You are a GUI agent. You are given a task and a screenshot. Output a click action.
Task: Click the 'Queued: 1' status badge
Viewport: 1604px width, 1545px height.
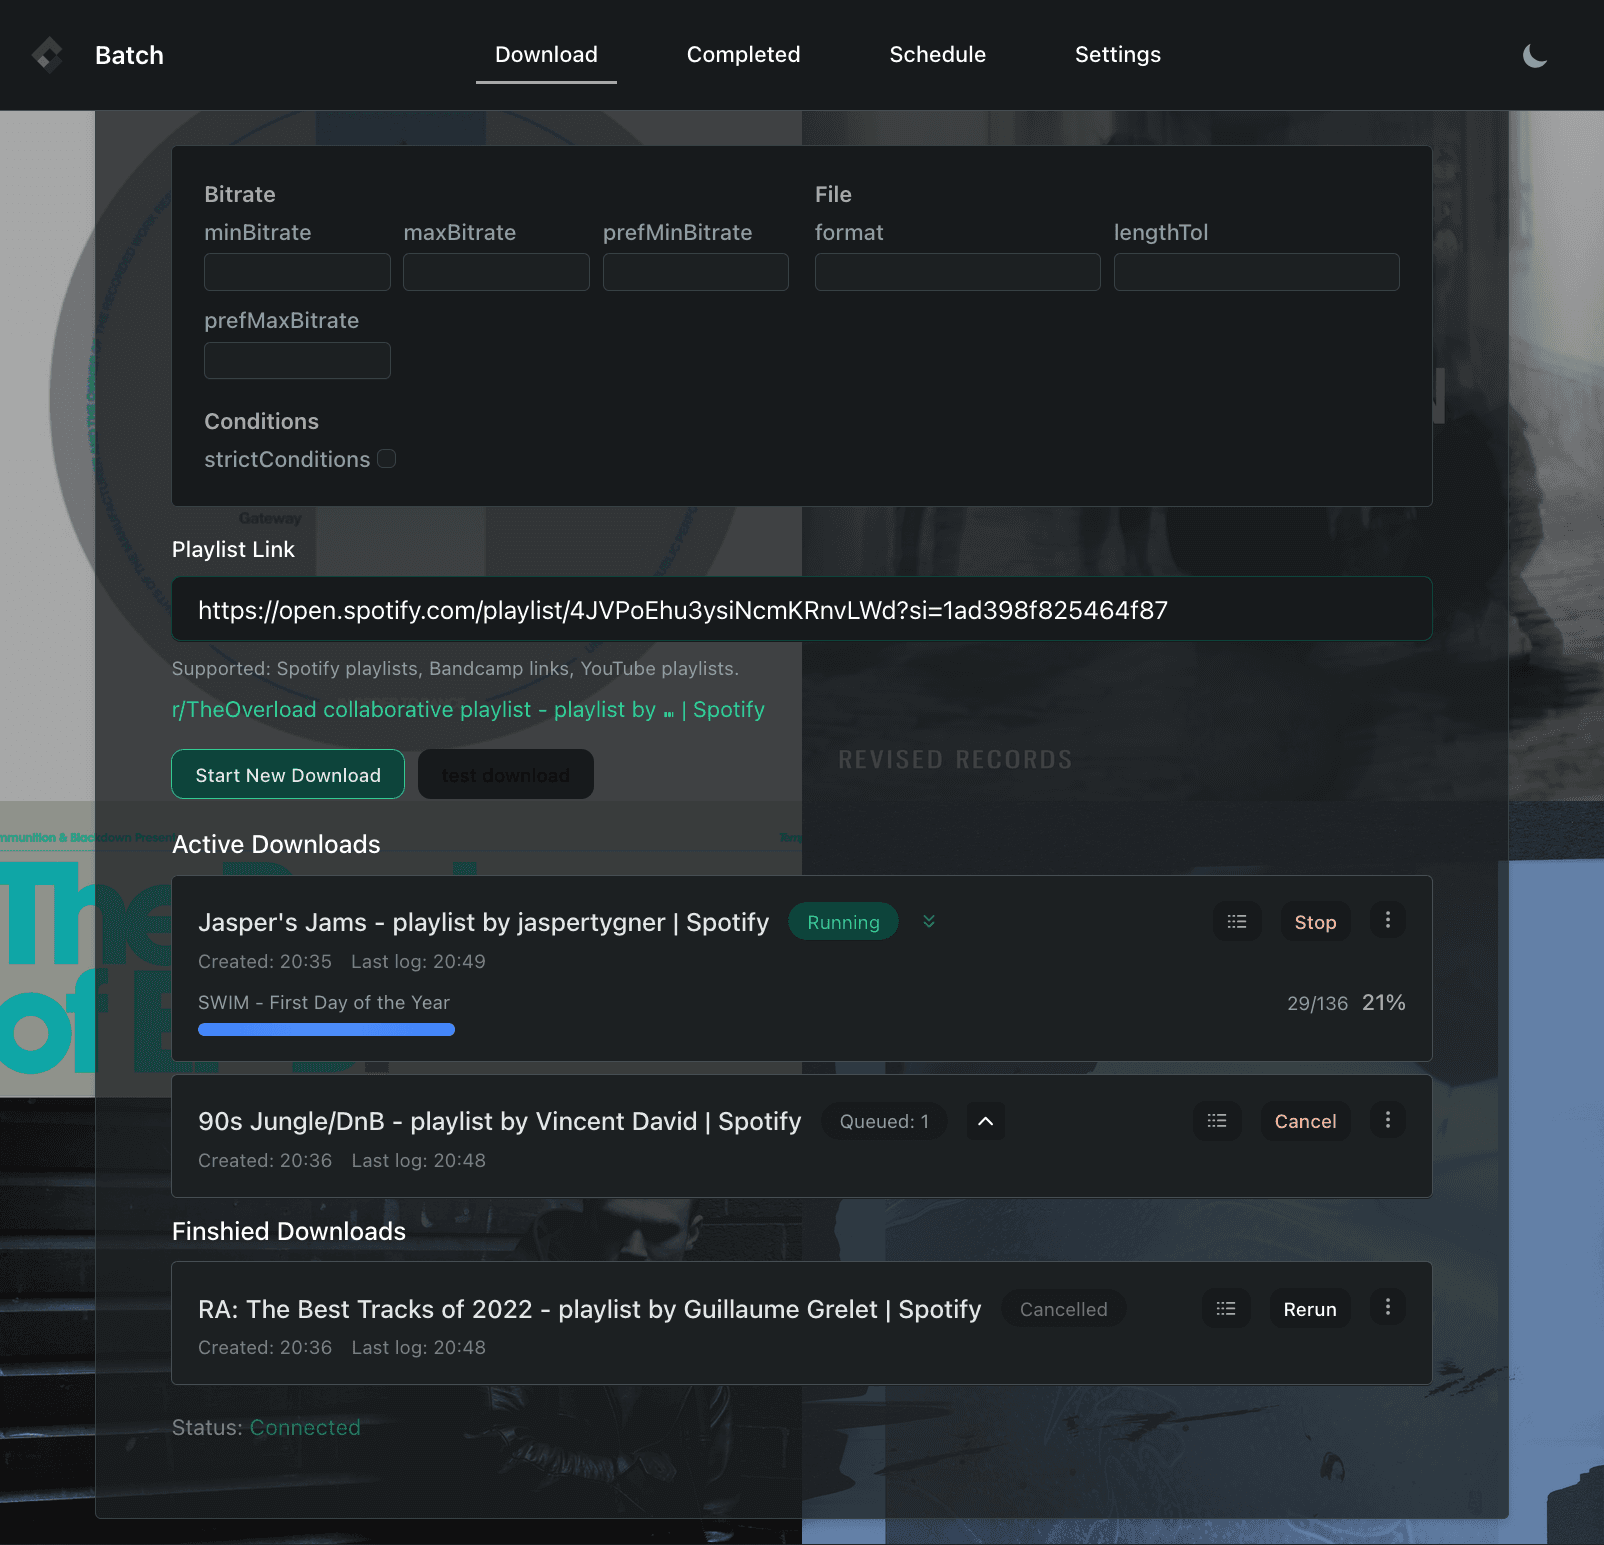884,1121
